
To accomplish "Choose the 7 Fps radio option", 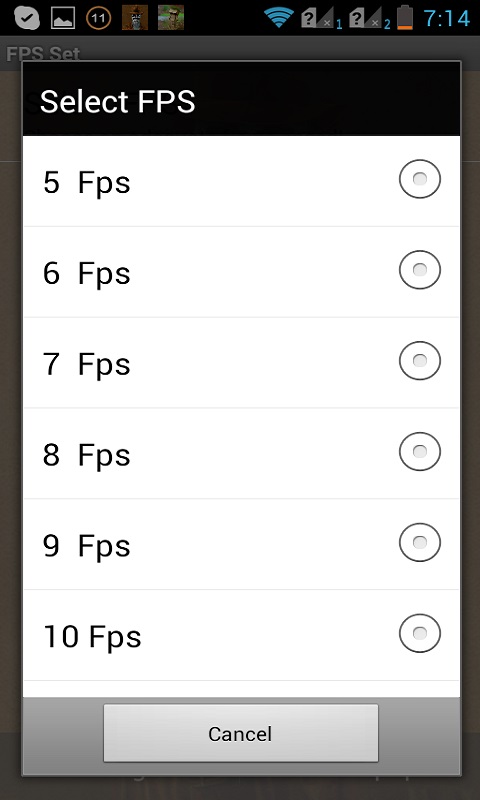I will (x=419, y=361).
